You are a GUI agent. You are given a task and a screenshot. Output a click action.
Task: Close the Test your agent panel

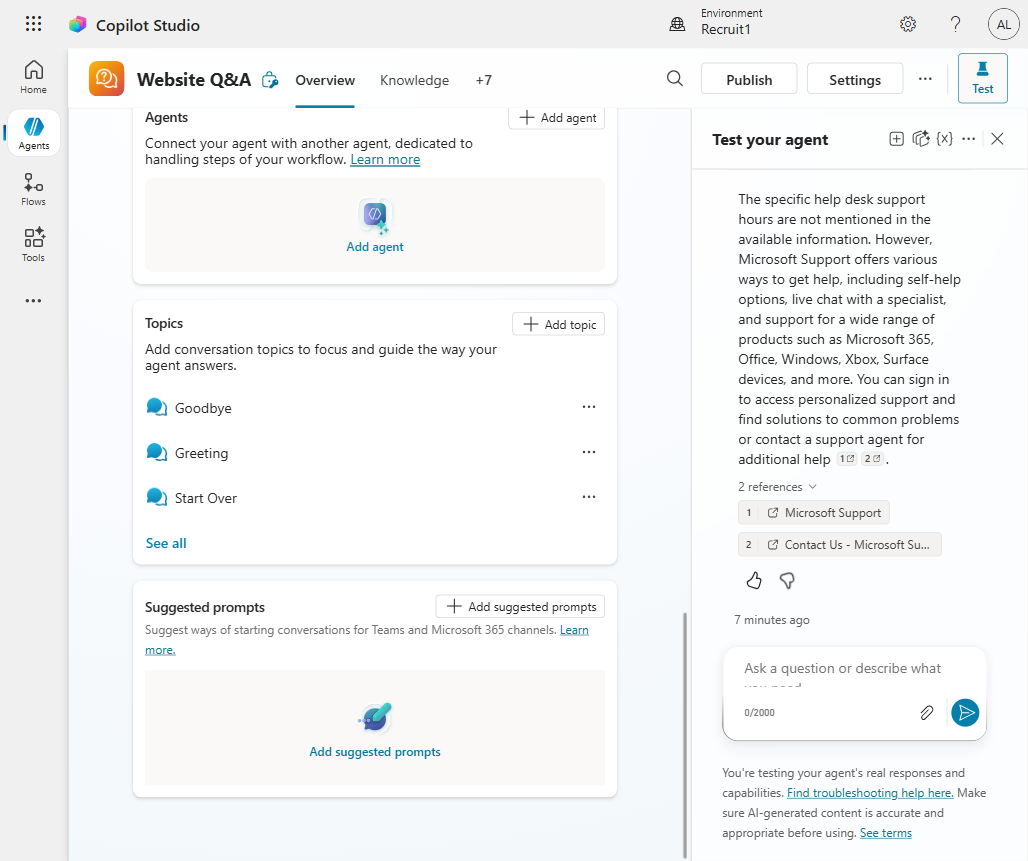997,139
